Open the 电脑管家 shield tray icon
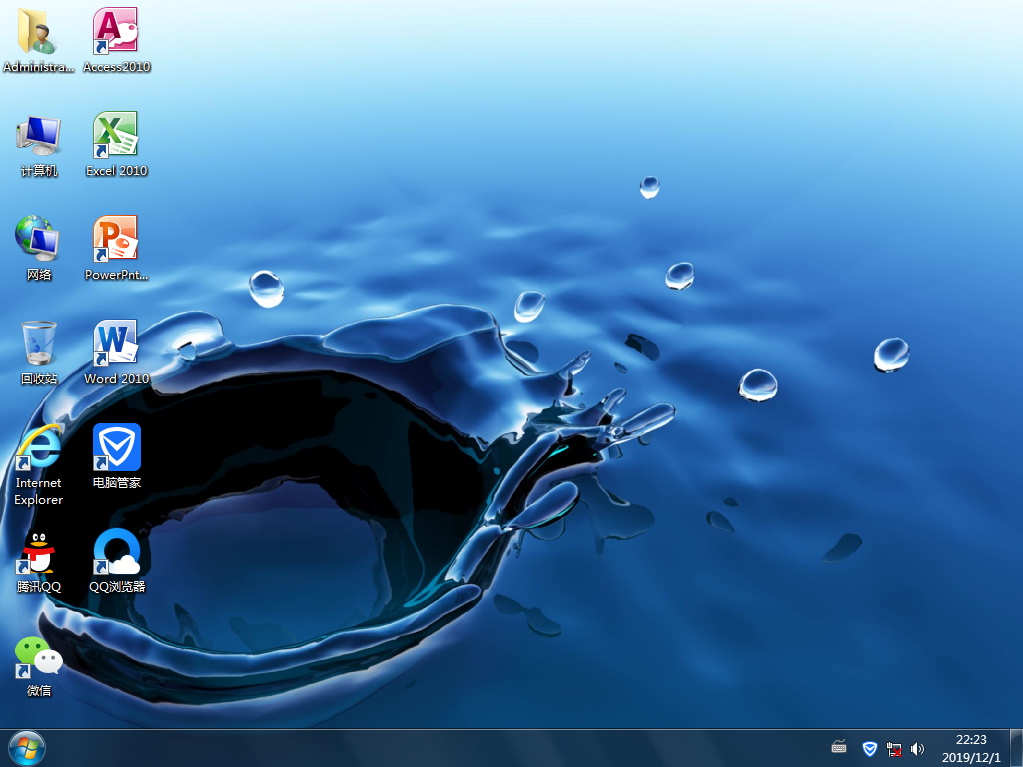The width and height of the screenshot is (1023, 767). [x=869, y=749]
